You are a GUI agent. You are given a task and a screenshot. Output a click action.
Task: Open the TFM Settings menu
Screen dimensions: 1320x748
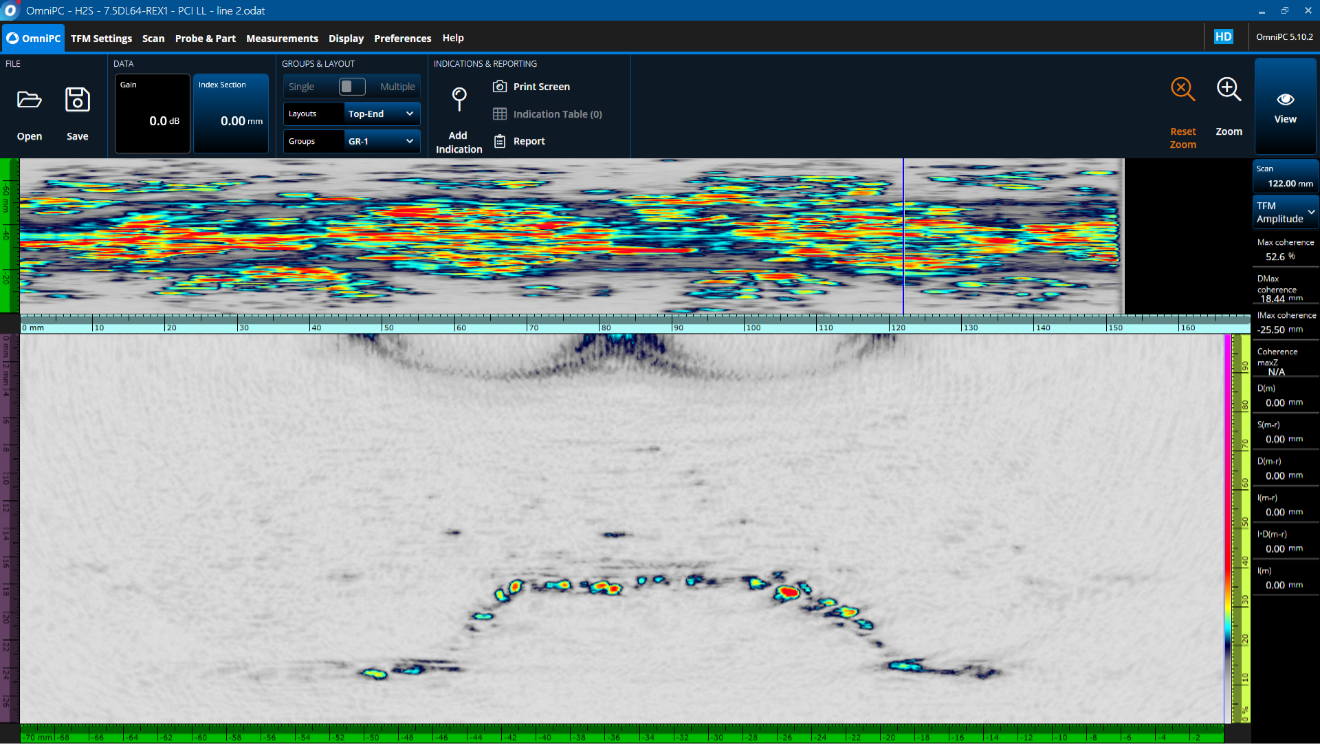(101, 38)
